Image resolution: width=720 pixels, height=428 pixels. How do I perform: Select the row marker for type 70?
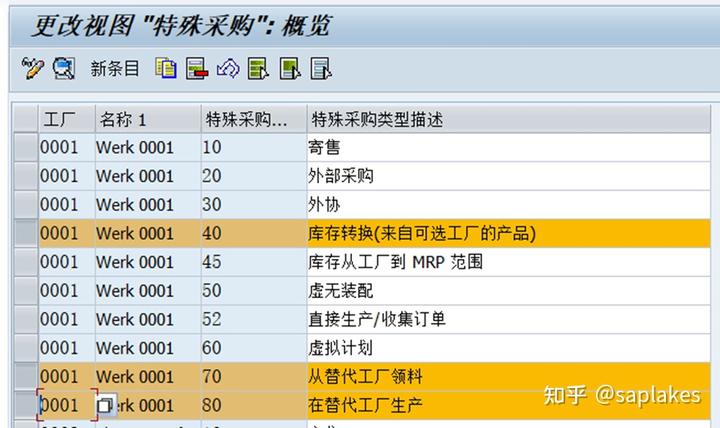(25, 377)
